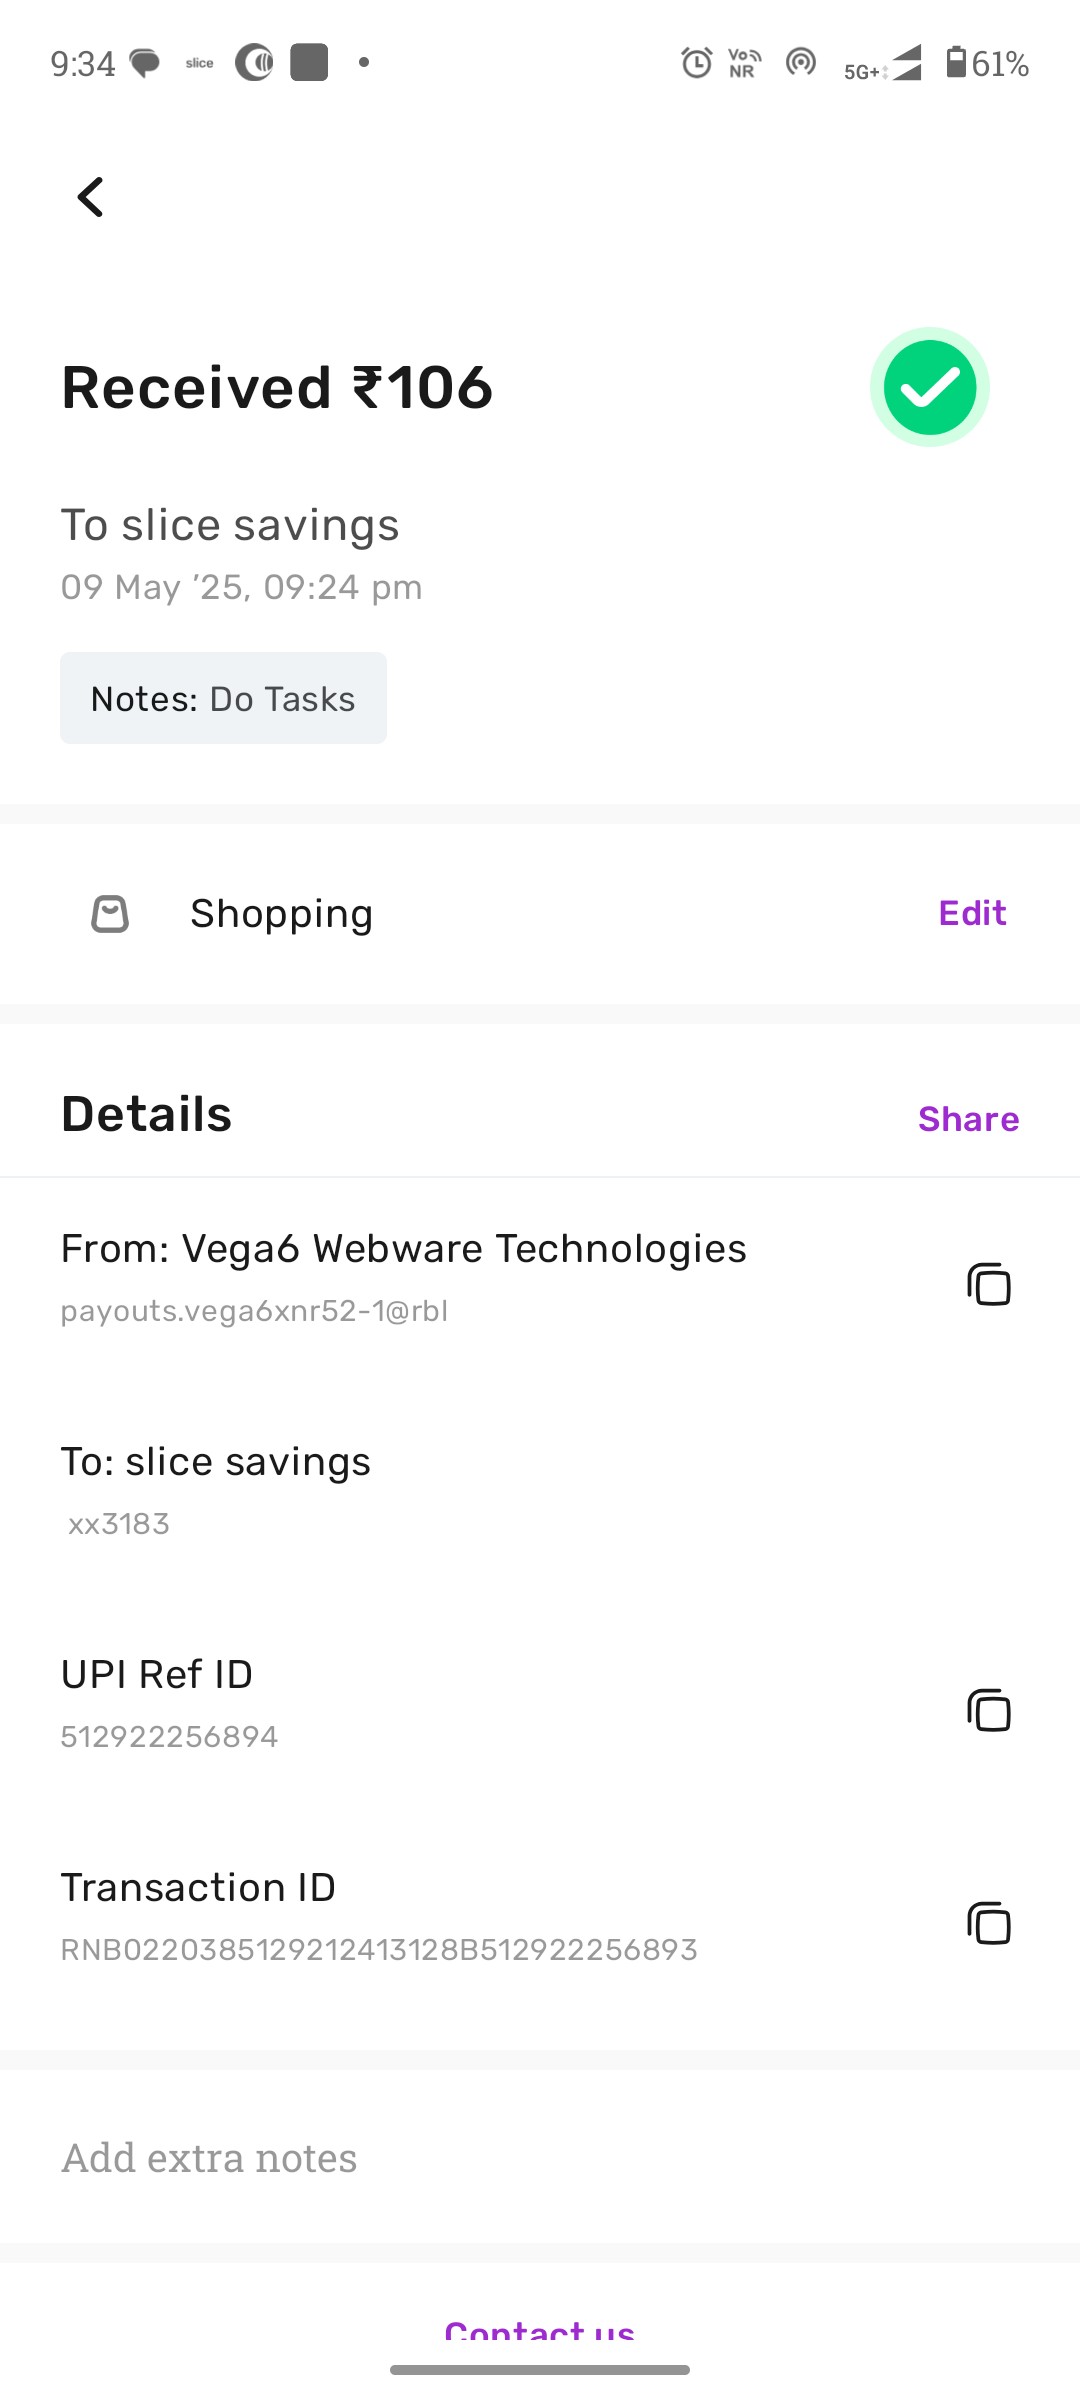Tap the Add extra notes field
The height and width of the screenshot is (2400, 1080).
(x=540, y=2157)
